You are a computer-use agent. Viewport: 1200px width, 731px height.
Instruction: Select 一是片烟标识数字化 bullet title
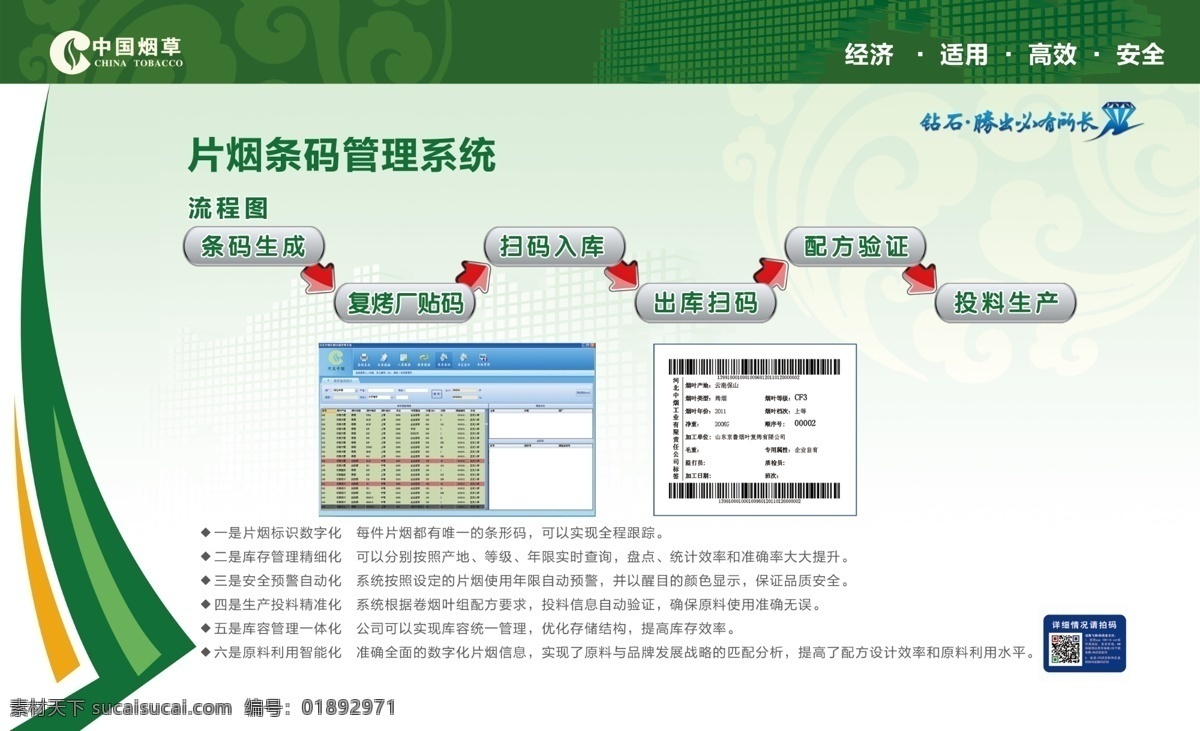click(x=278, y=532)
